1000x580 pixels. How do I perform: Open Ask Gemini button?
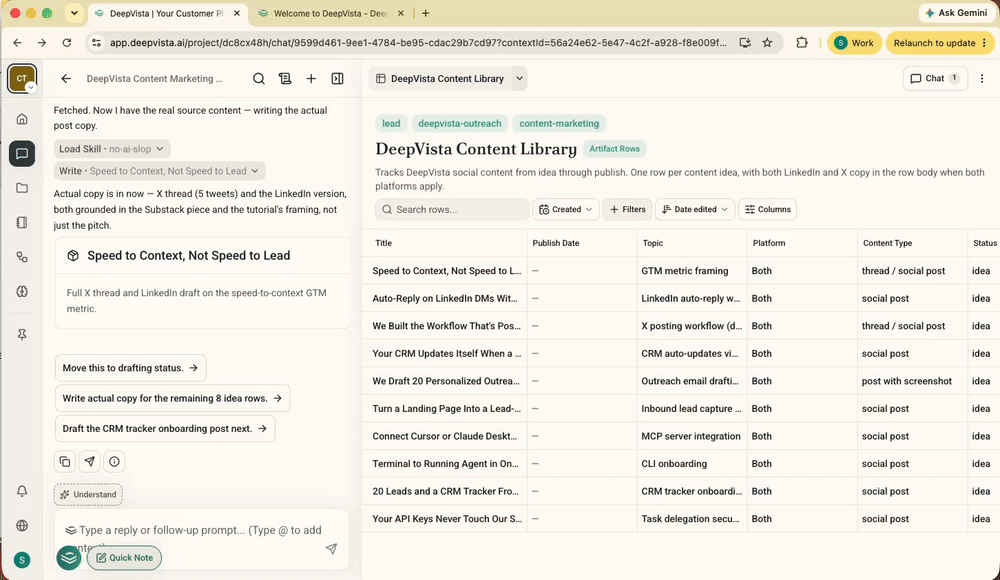pos(955,13)
